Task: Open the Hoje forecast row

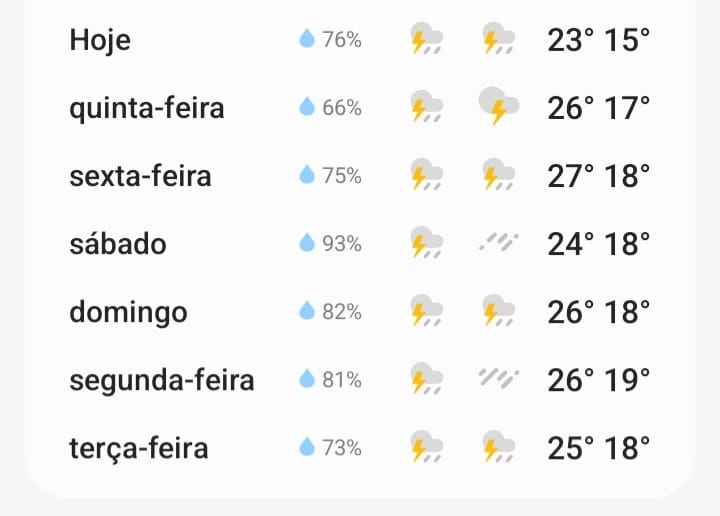Action: coord(360,39)
